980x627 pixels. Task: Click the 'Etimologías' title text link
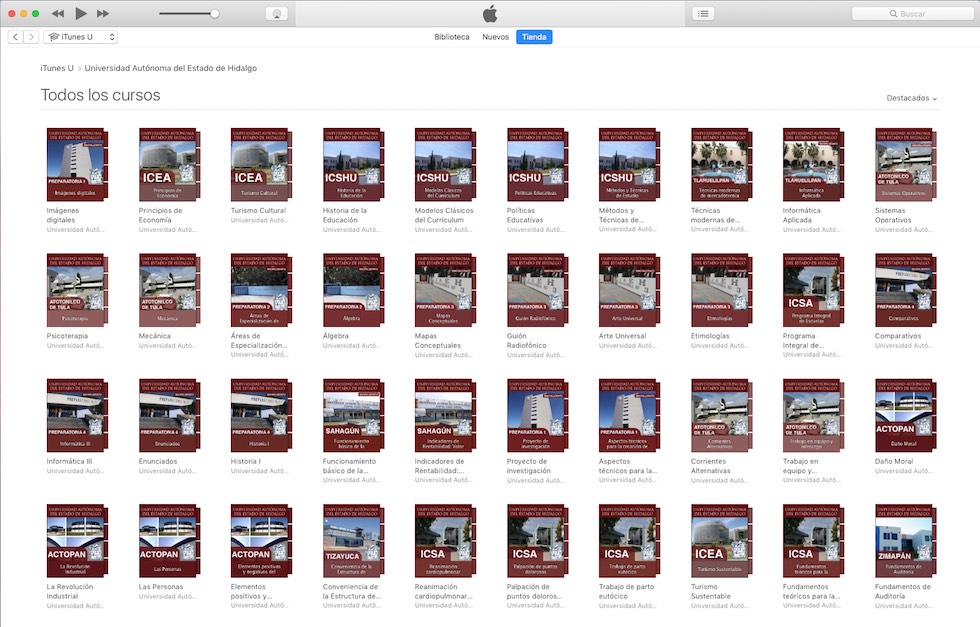(x=710, y=336)
